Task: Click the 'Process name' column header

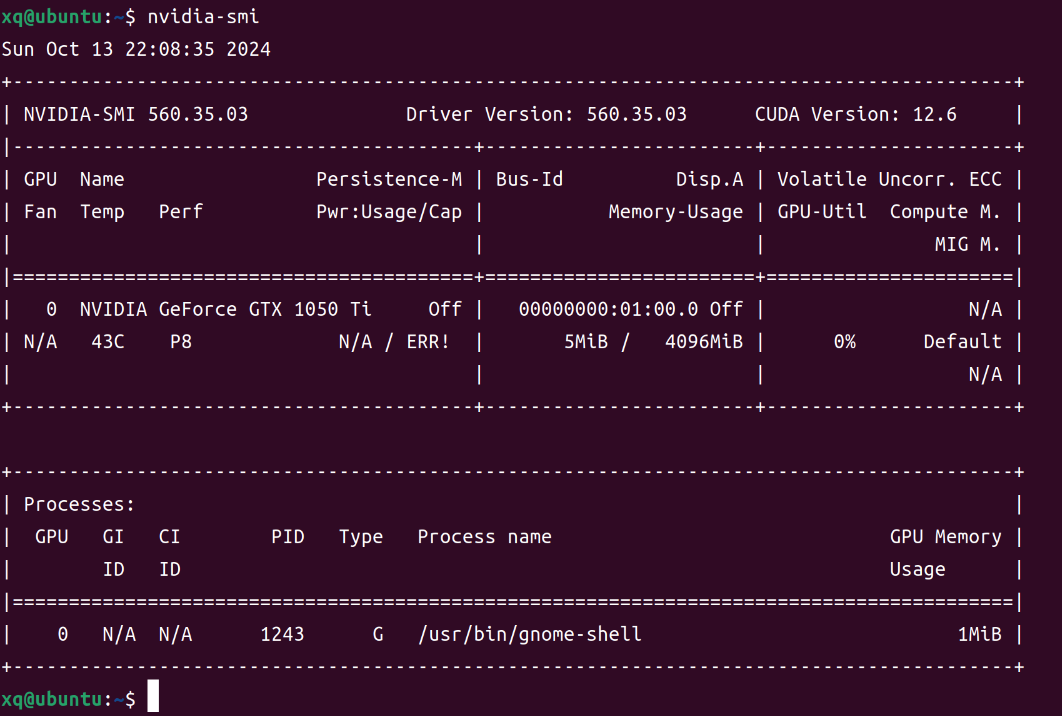Action: coord(484,536)
